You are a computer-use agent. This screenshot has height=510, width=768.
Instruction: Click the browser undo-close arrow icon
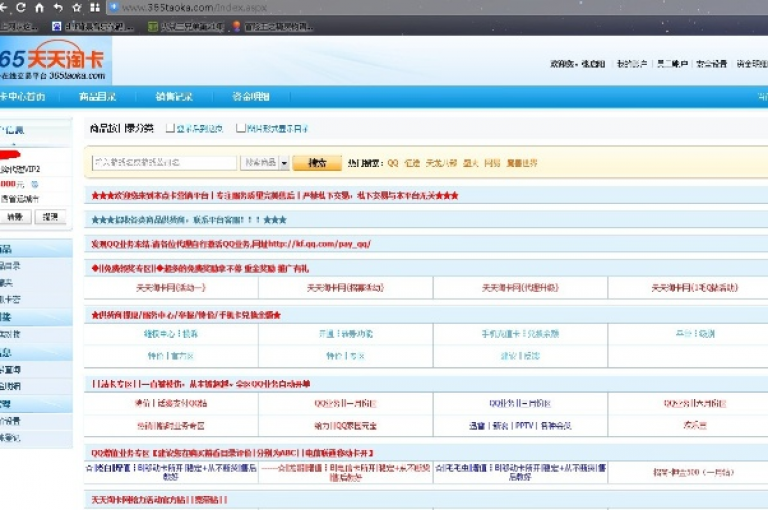58,8
